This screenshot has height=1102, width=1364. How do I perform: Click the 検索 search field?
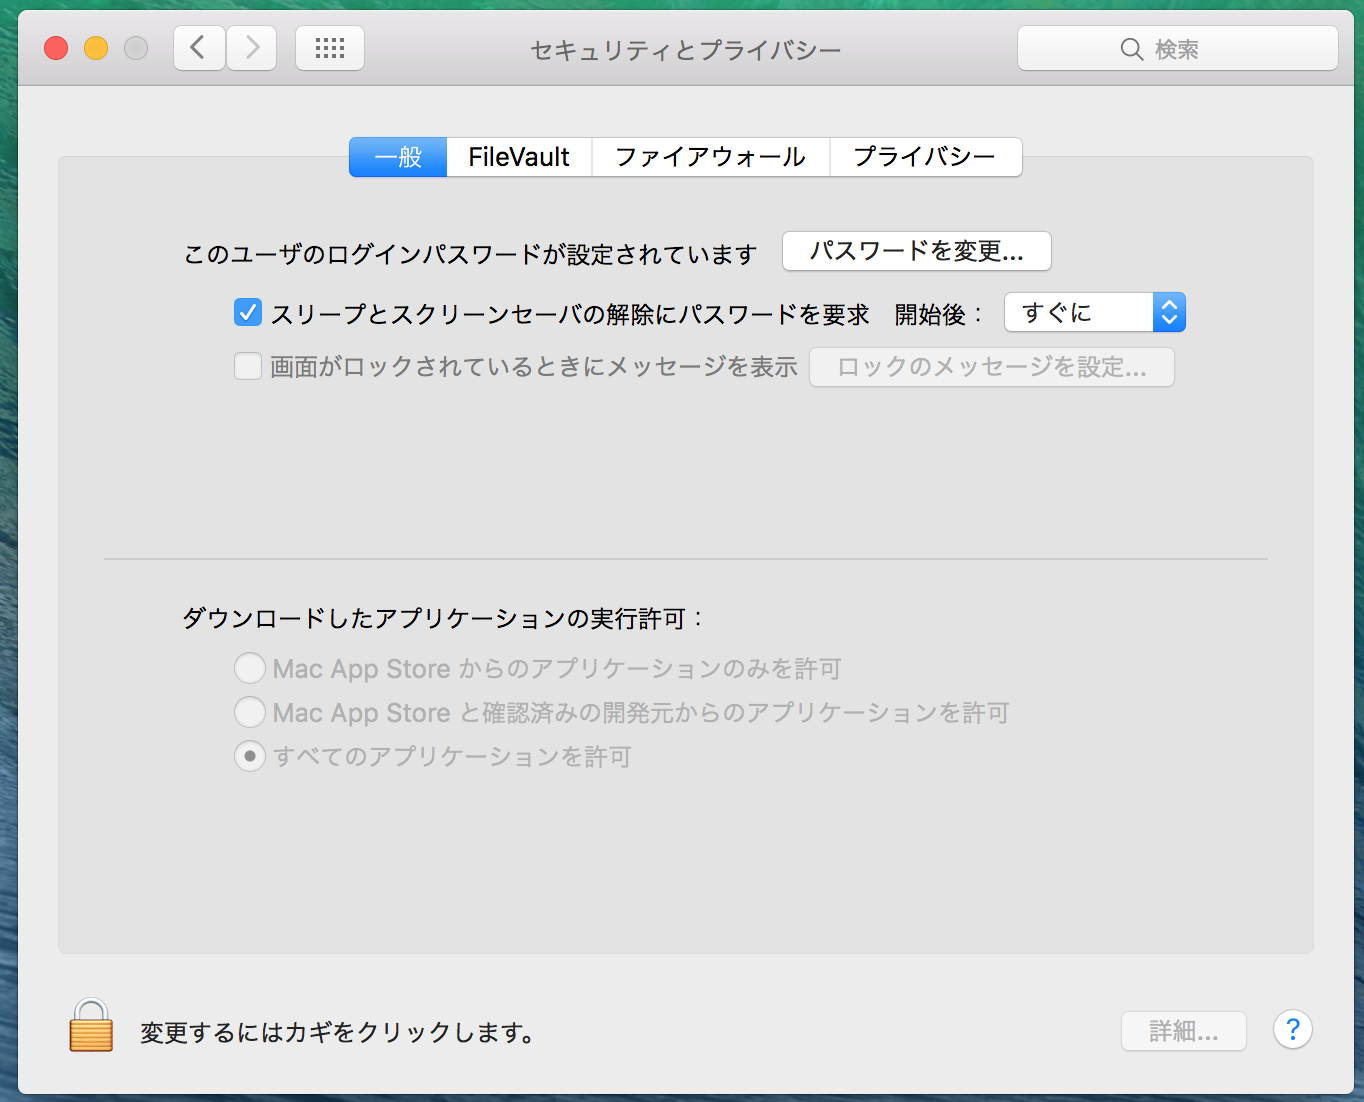[x=1177, y=48]
